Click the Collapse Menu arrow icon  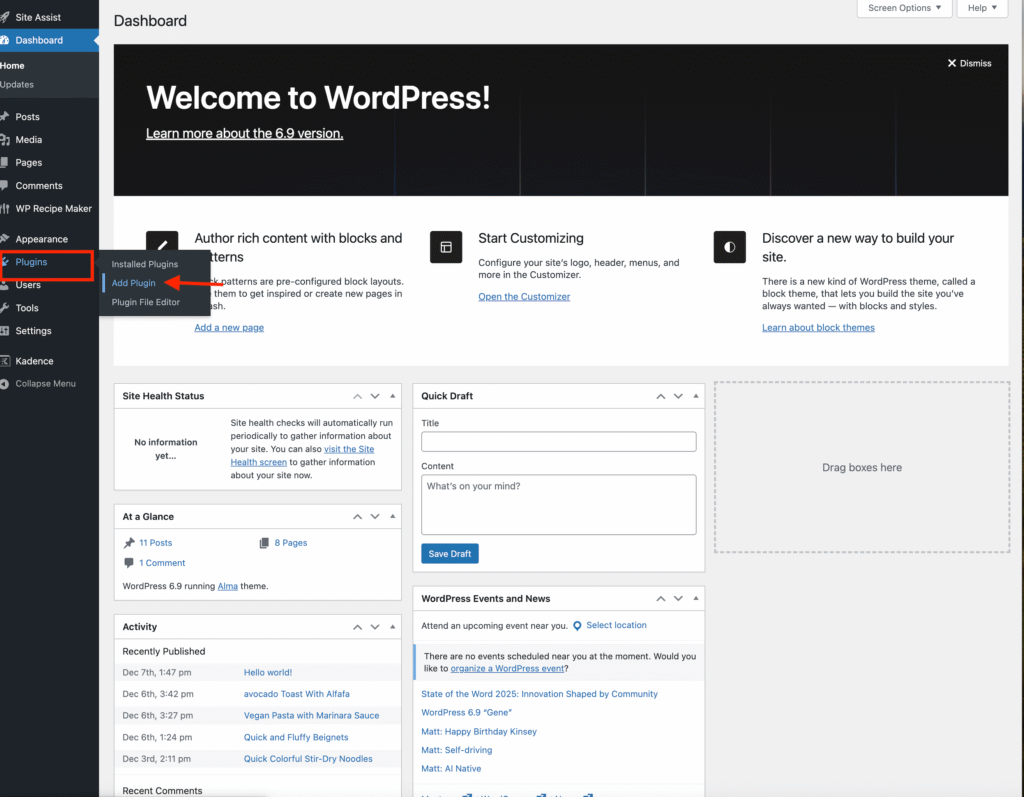pyautogui.click(x=5, y=384)
